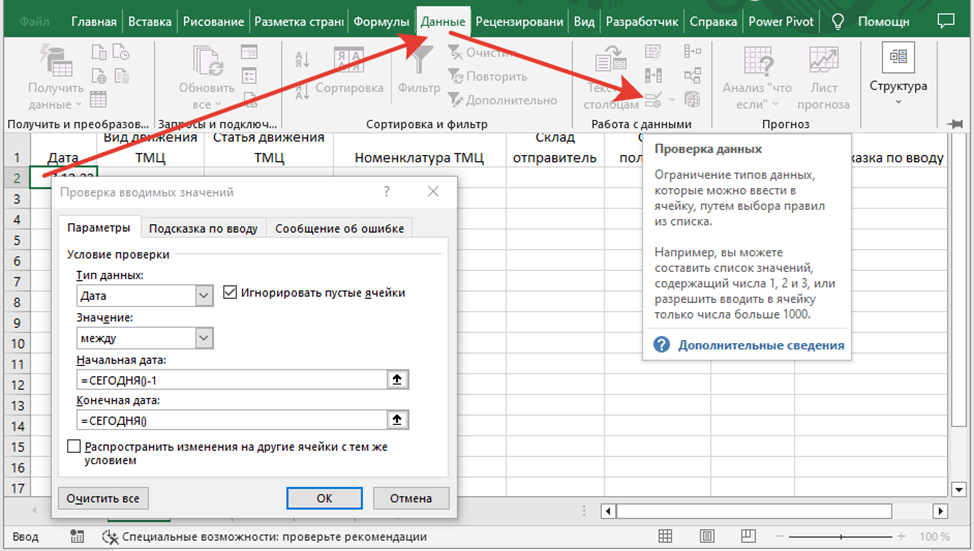Sort ascending with the А-Я icon
This screenshot has height=551, width=974.
[303, 58]
